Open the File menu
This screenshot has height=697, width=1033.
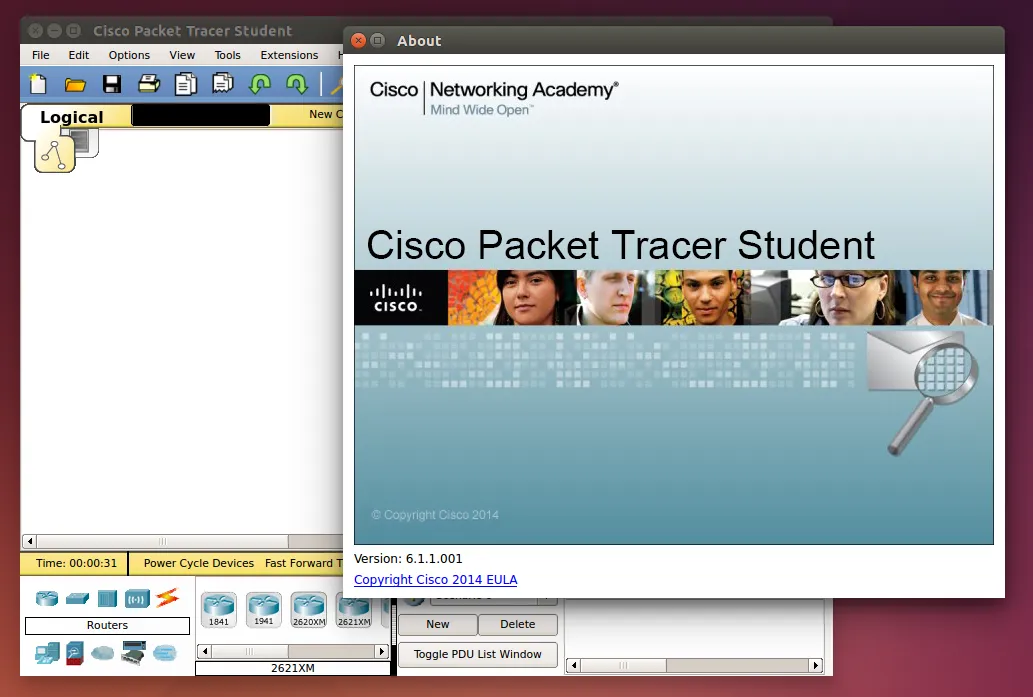[x=41, y=55]
